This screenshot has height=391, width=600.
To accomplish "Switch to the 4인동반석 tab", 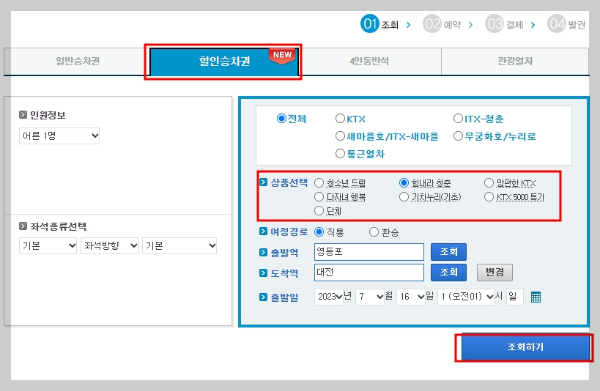I will (370, 61).
